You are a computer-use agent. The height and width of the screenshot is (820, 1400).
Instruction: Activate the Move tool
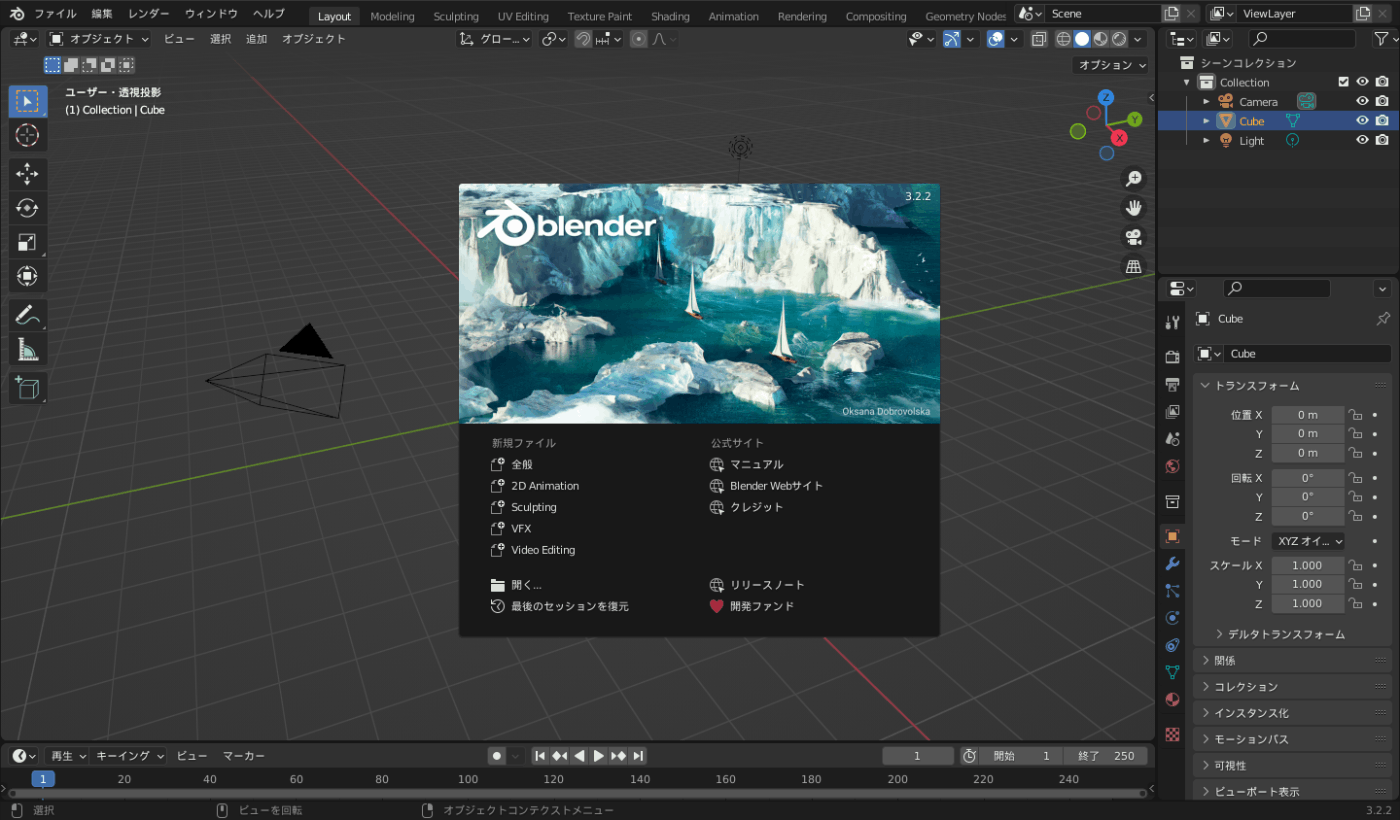point(28,174)
